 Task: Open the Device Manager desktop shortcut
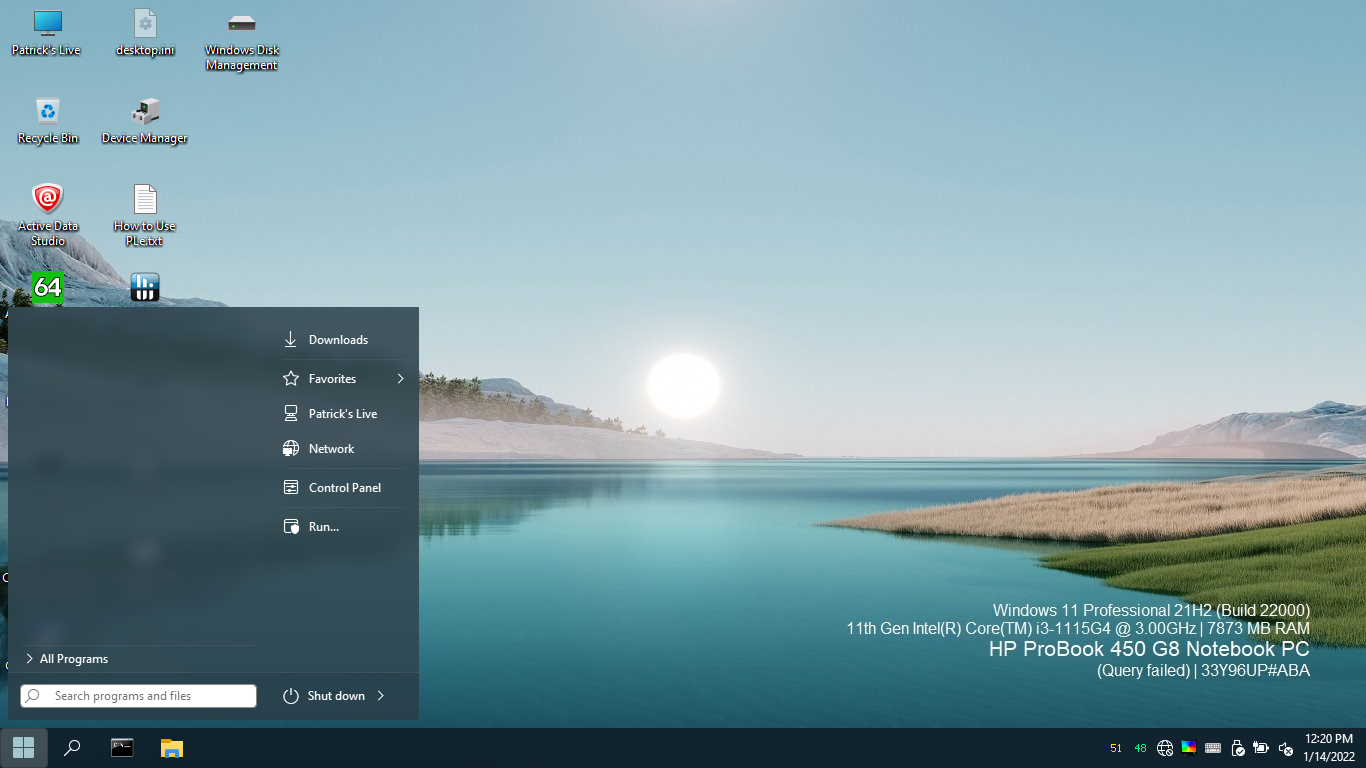[x=145, y=121]
